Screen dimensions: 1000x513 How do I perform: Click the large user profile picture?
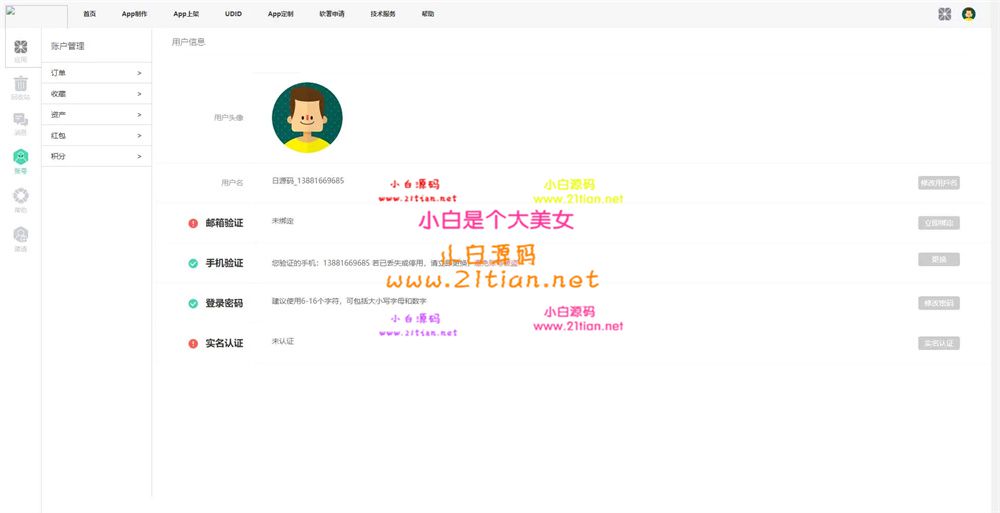point(307,117)
